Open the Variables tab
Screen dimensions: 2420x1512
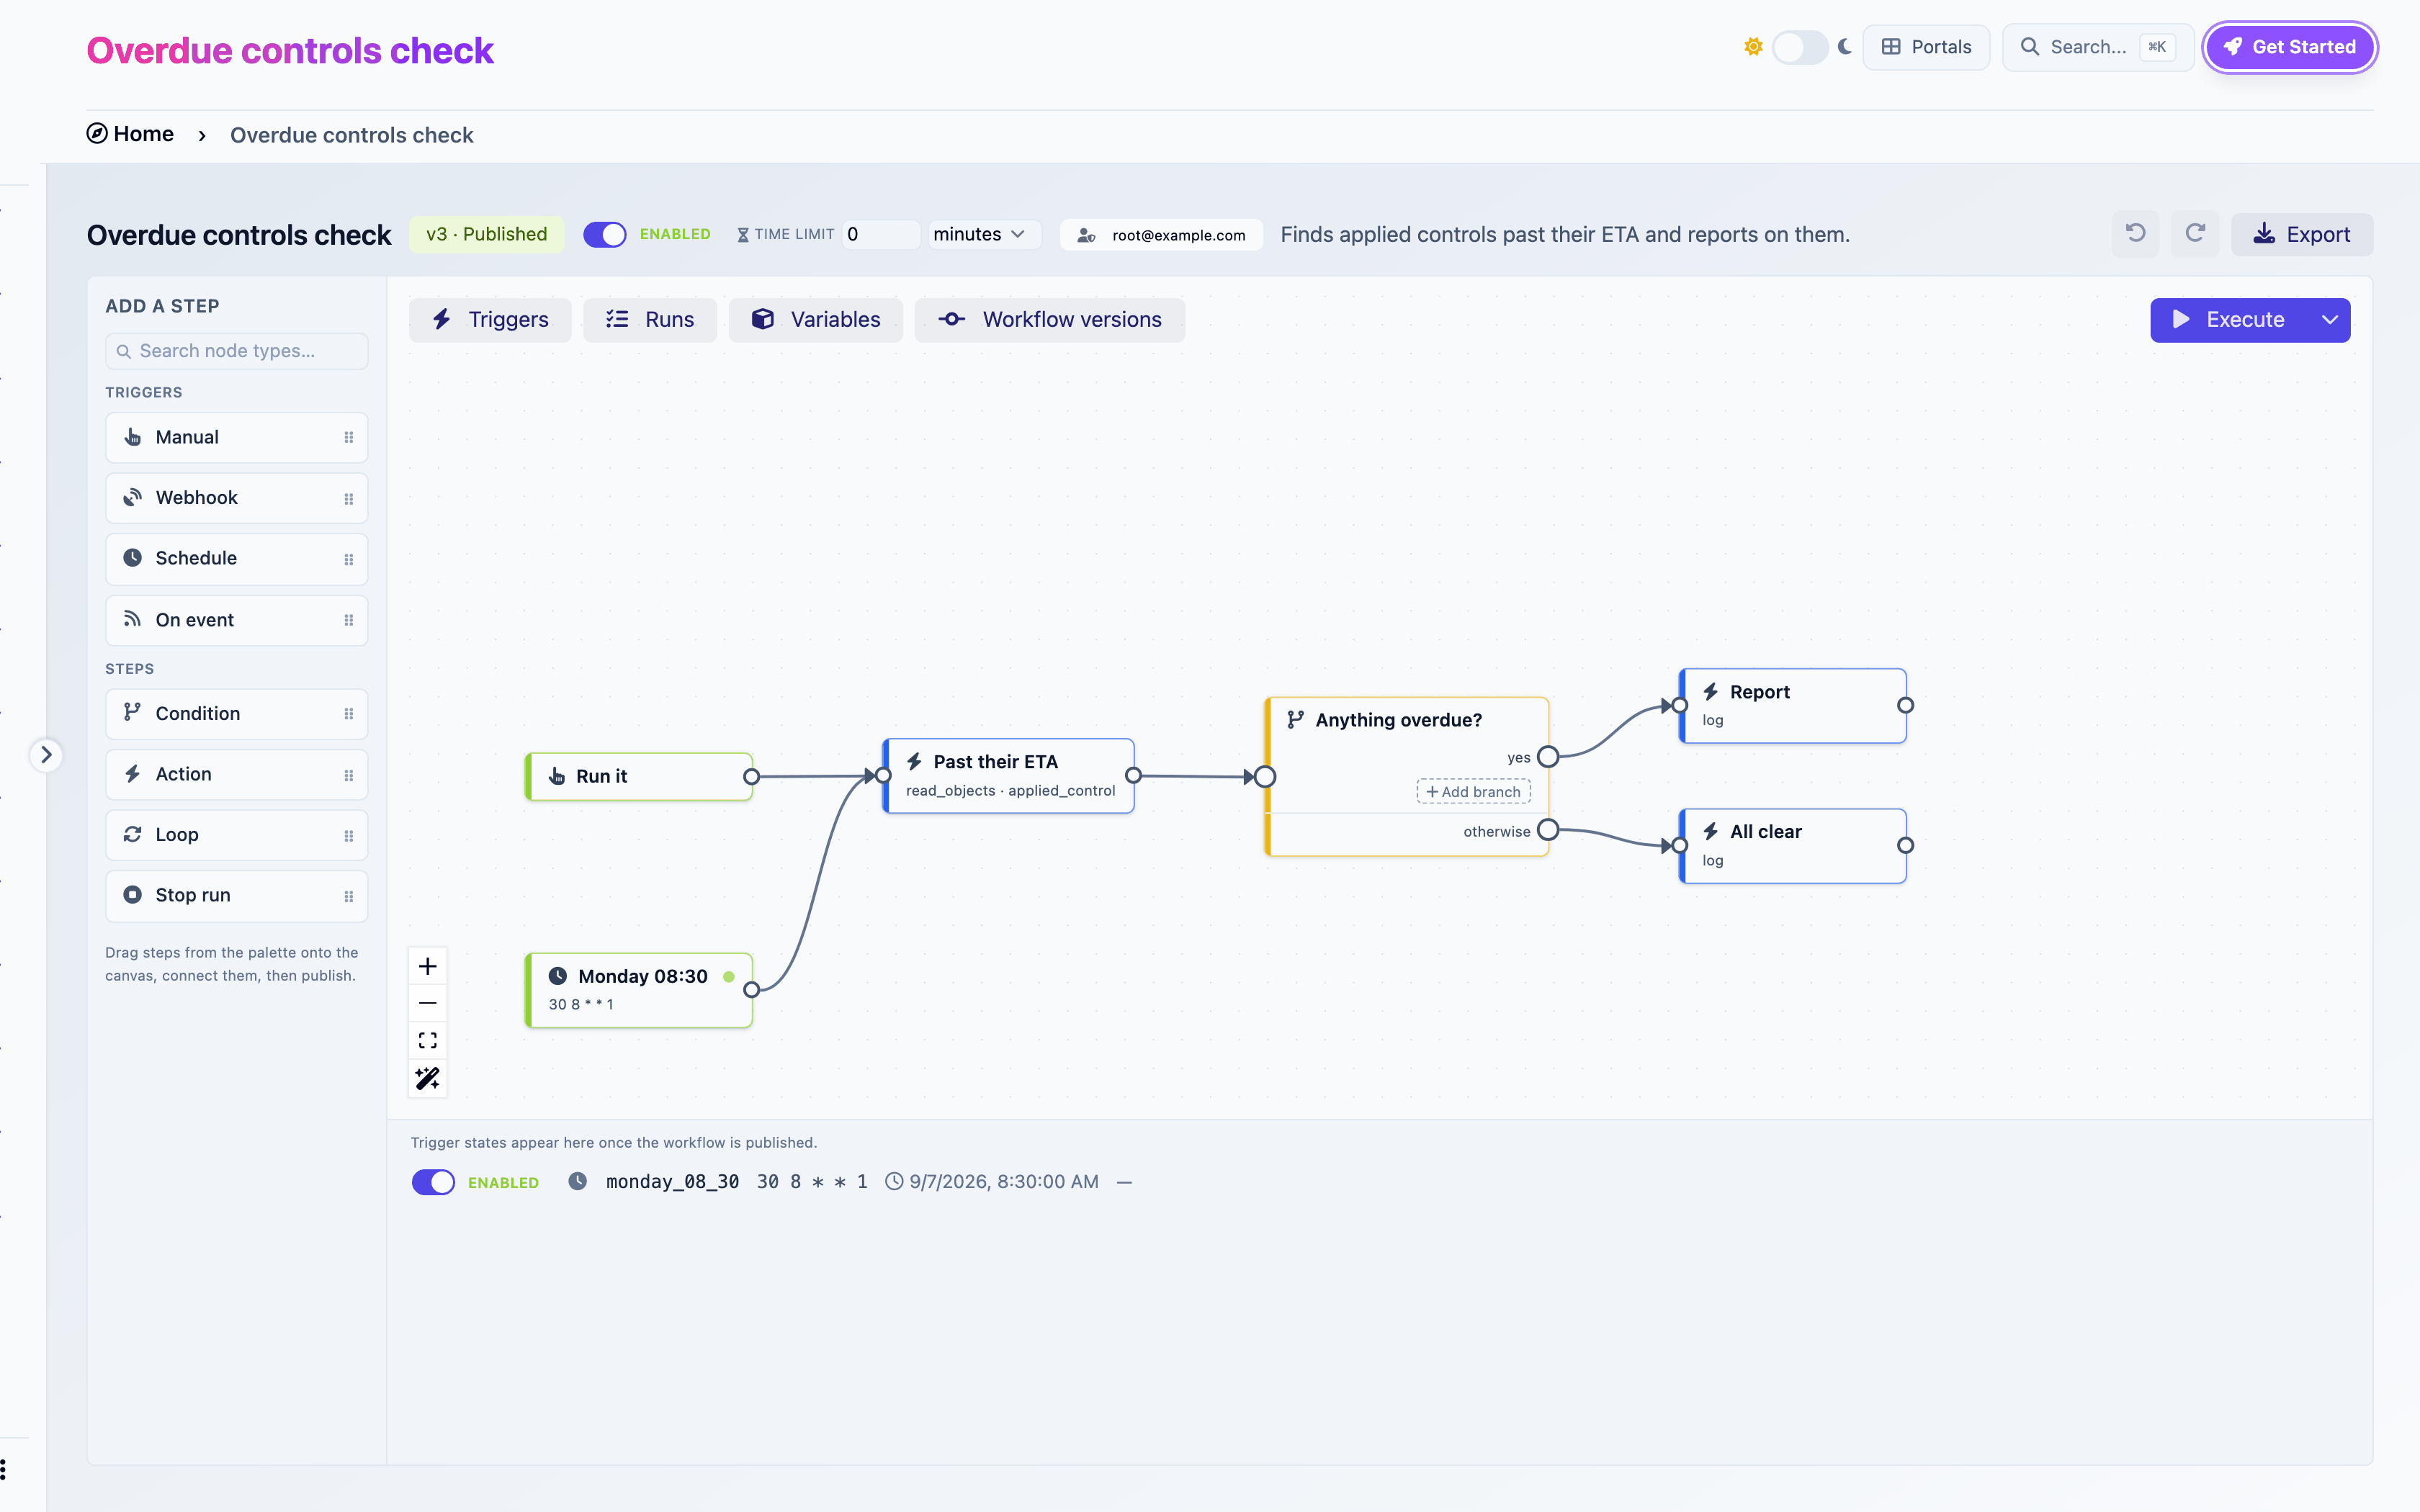click(816, 320)
